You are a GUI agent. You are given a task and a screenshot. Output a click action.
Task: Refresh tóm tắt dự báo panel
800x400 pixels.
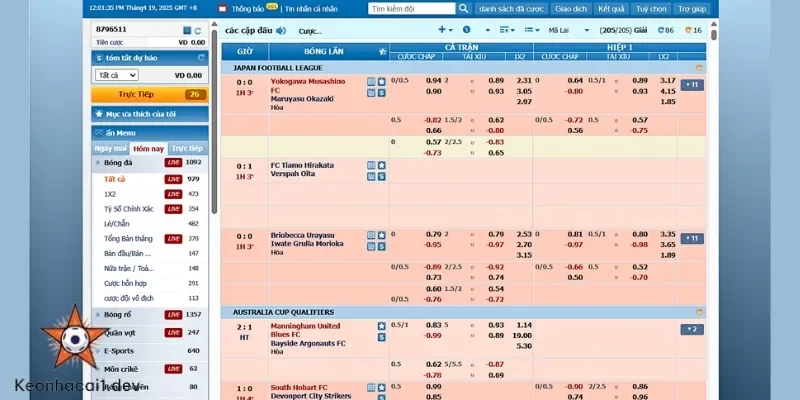point(201,58)
